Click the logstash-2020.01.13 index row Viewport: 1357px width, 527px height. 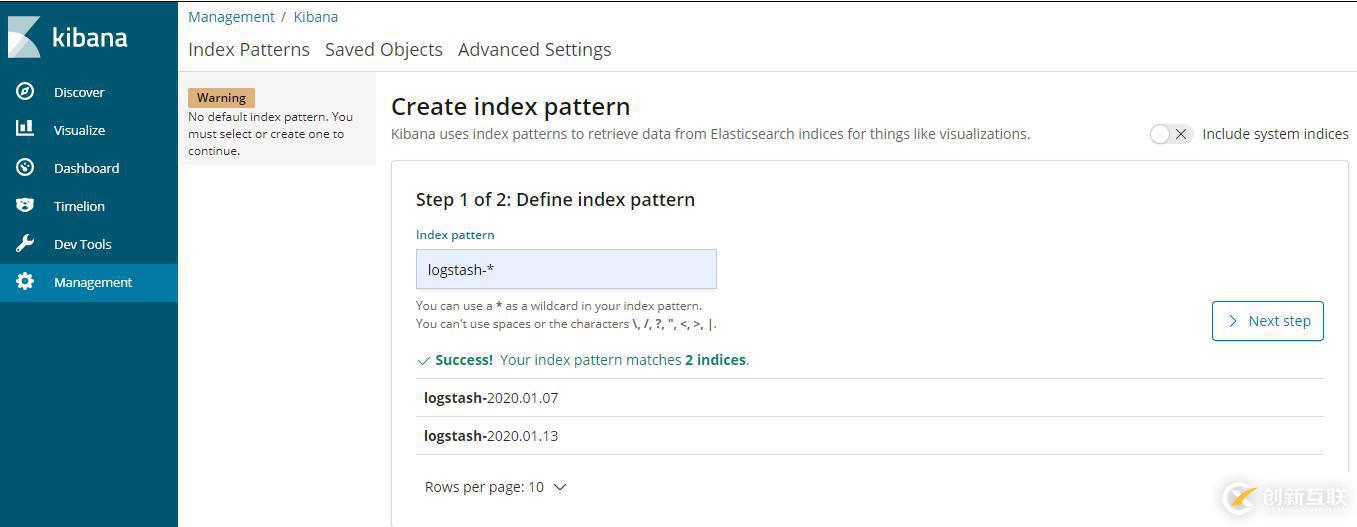click(x=870, y=436)
